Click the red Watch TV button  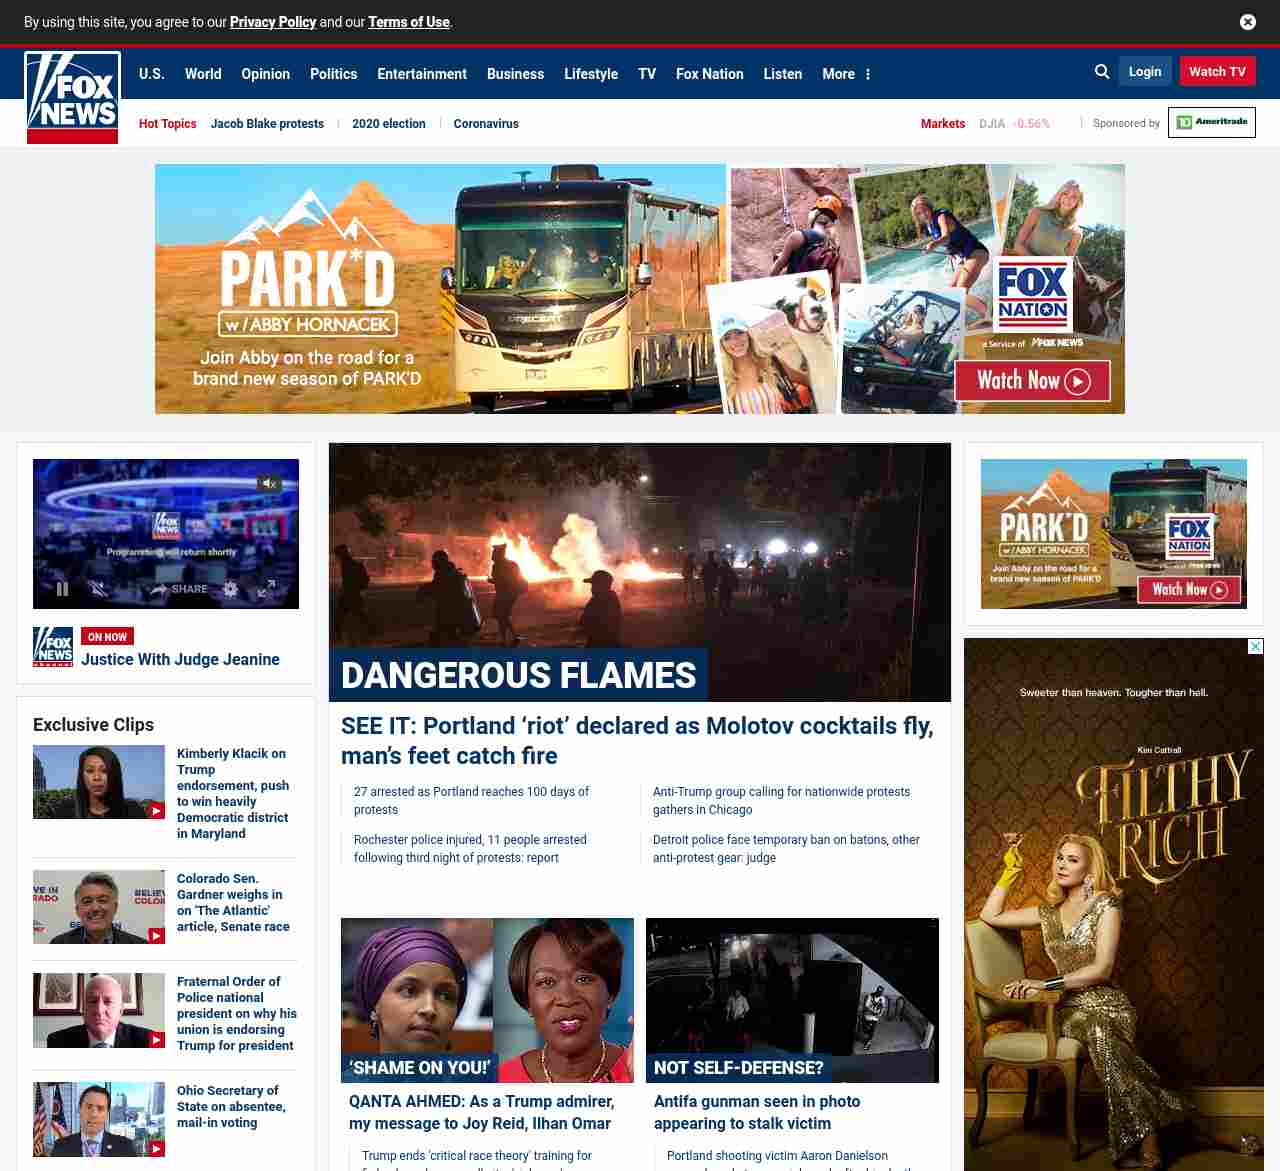tap(1217, 72)
